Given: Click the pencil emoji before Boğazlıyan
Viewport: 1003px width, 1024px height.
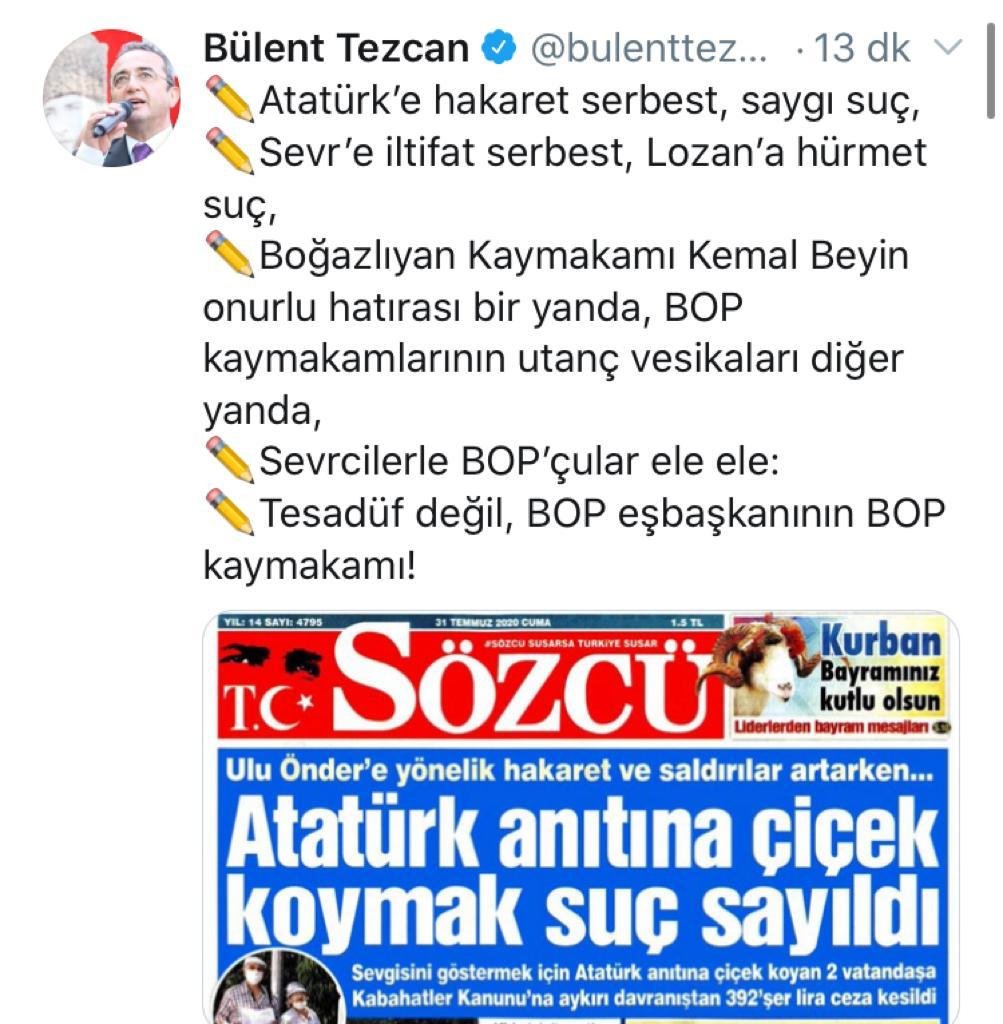Looking at the screenshot, I should (x=230, y=254).
